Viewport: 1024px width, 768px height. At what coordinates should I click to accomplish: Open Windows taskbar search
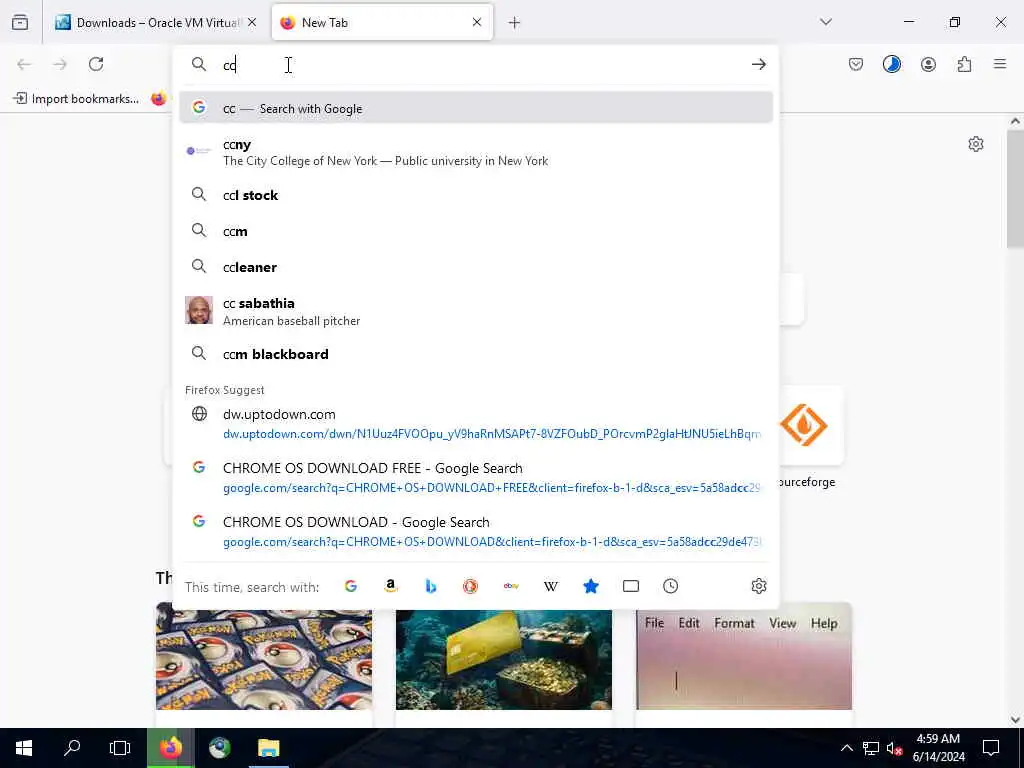(72, 748)
